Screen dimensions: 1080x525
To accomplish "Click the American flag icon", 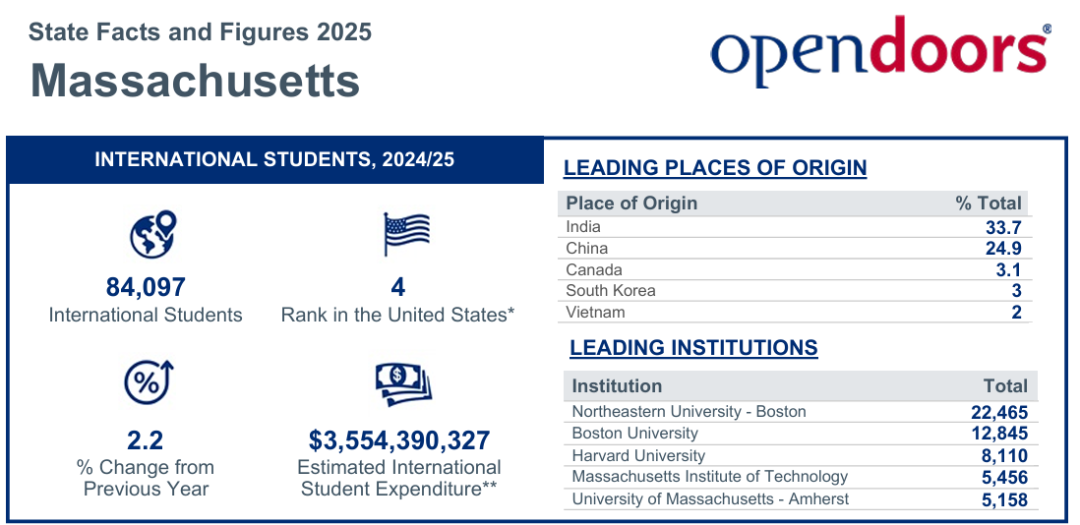I will pos(406,234).
